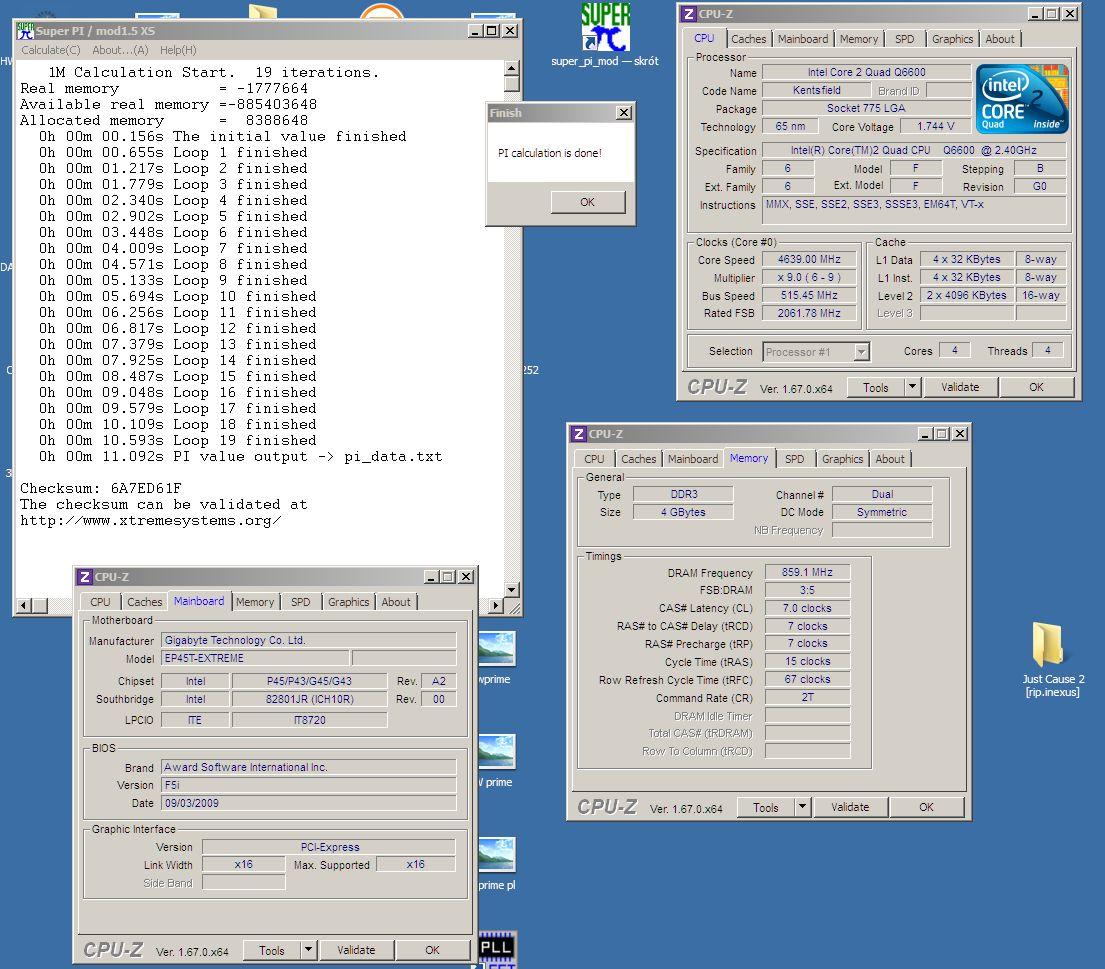The width and height of the screenshot is (1105, 969).
Task: Click the DRAM Frequency 859.1 MHz field
Action: click(x=807, y=572)
